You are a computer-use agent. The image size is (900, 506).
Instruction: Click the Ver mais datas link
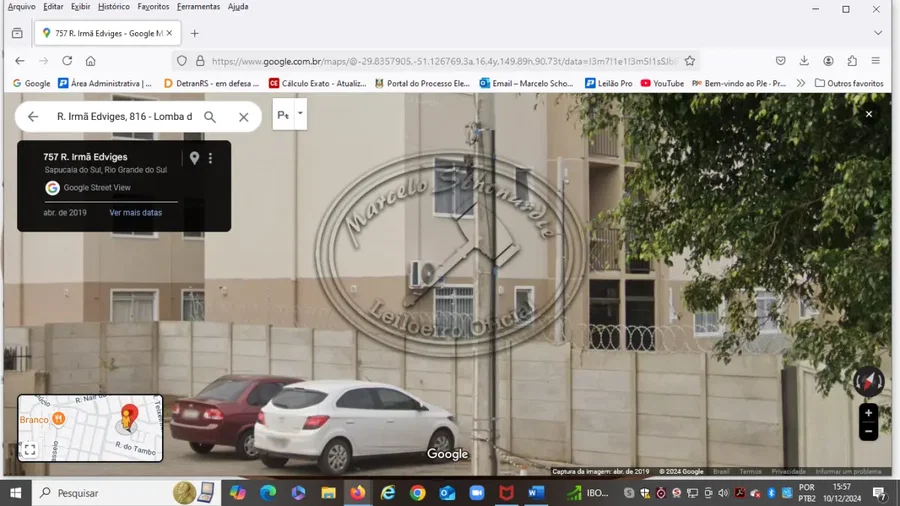click(x=135, y=212)
